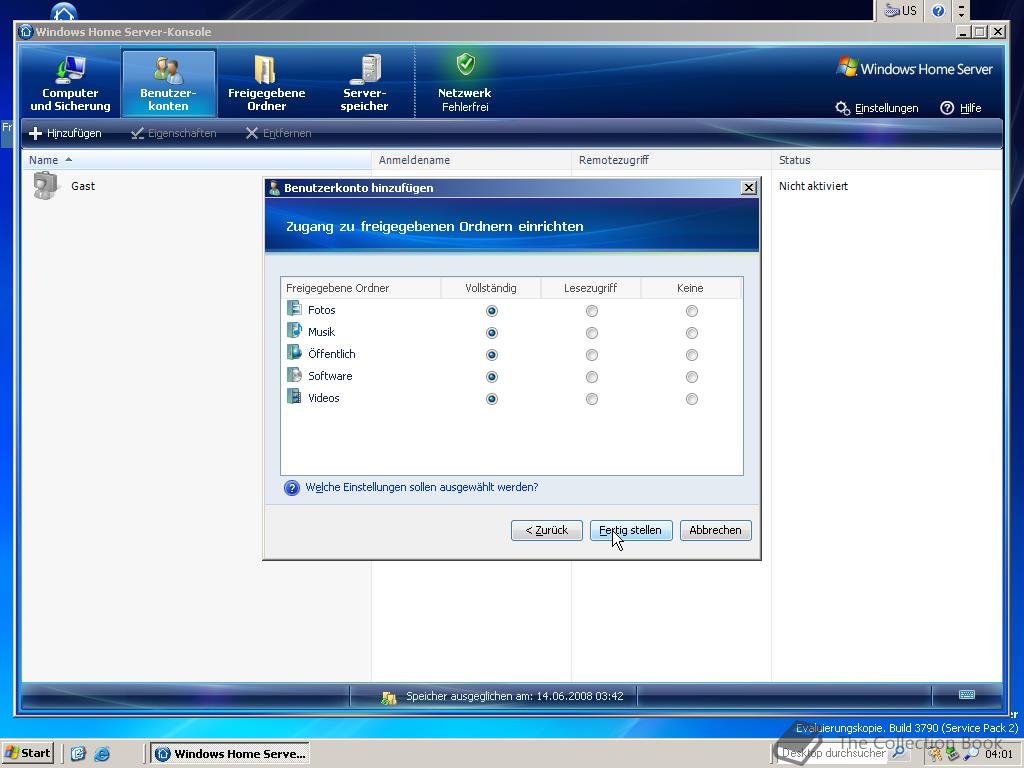Select Keine for Software
Viewport: 1024px width, 768px height.
(x=692, y=377)
